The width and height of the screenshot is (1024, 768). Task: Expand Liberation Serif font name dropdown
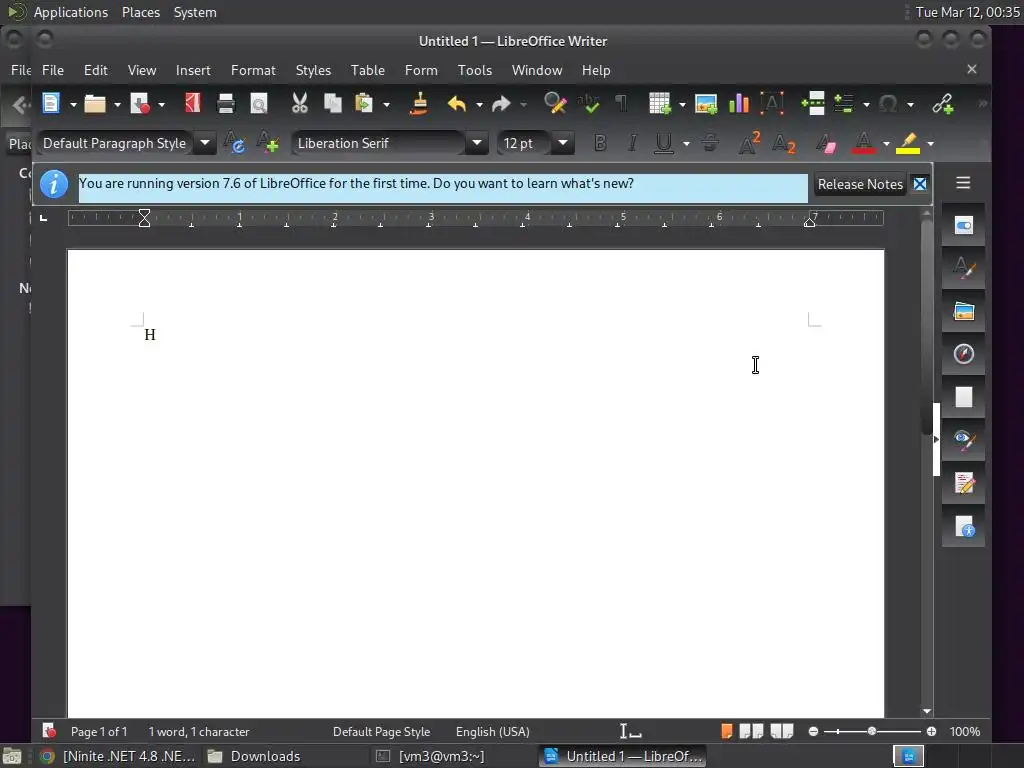coord(477,142)
